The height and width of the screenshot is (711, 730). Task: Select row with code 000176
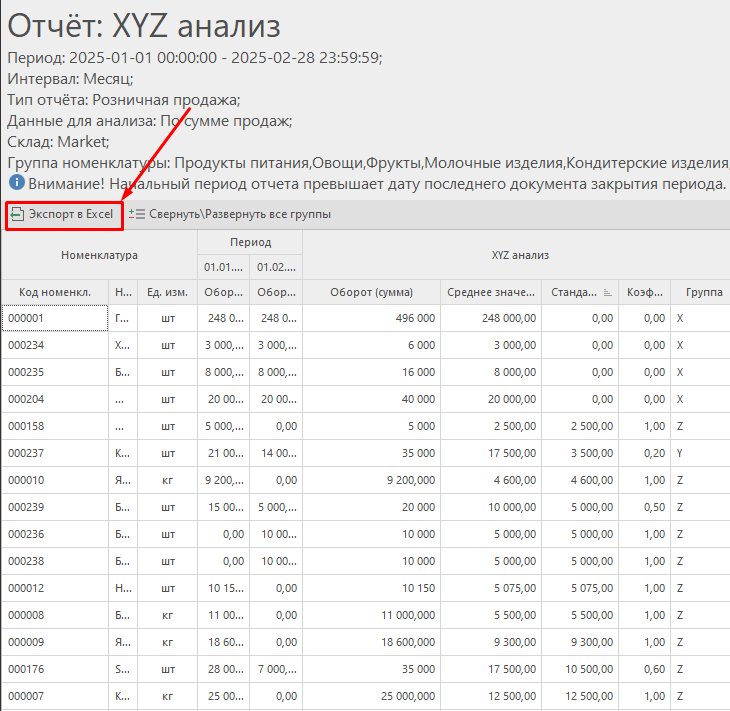55,669
